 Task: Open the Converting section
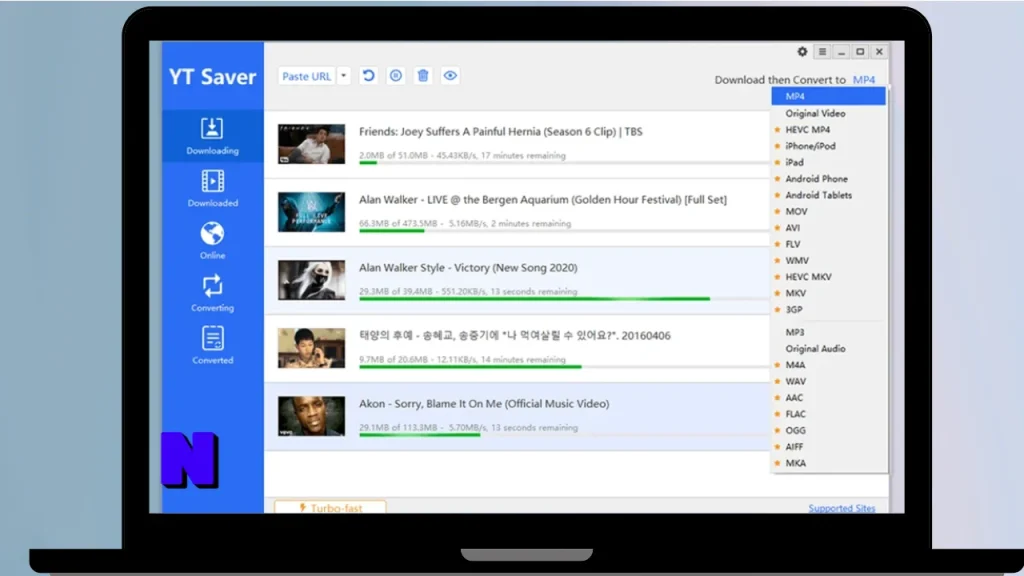click(x=212, y=293)
